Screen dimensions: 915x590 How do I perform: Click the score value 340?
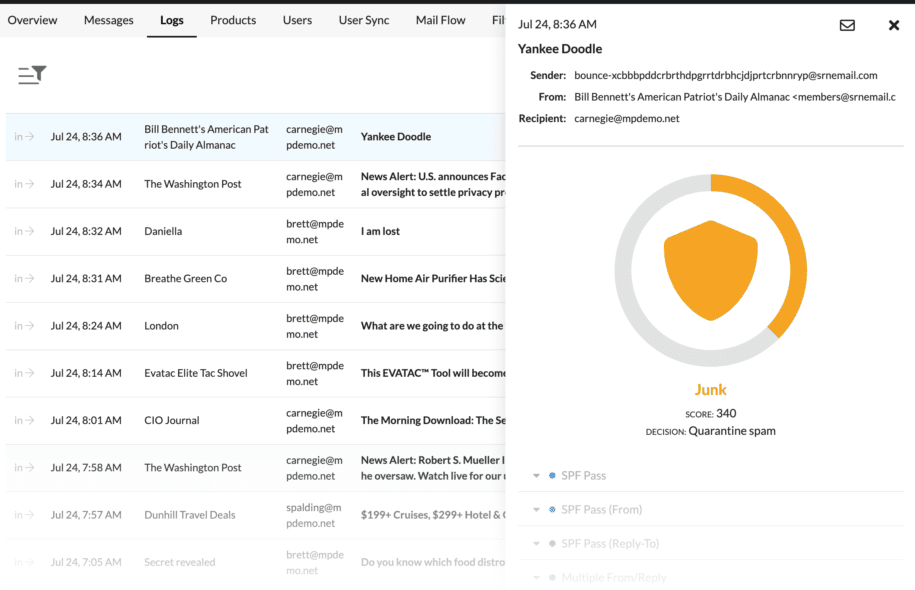[726, 413]
